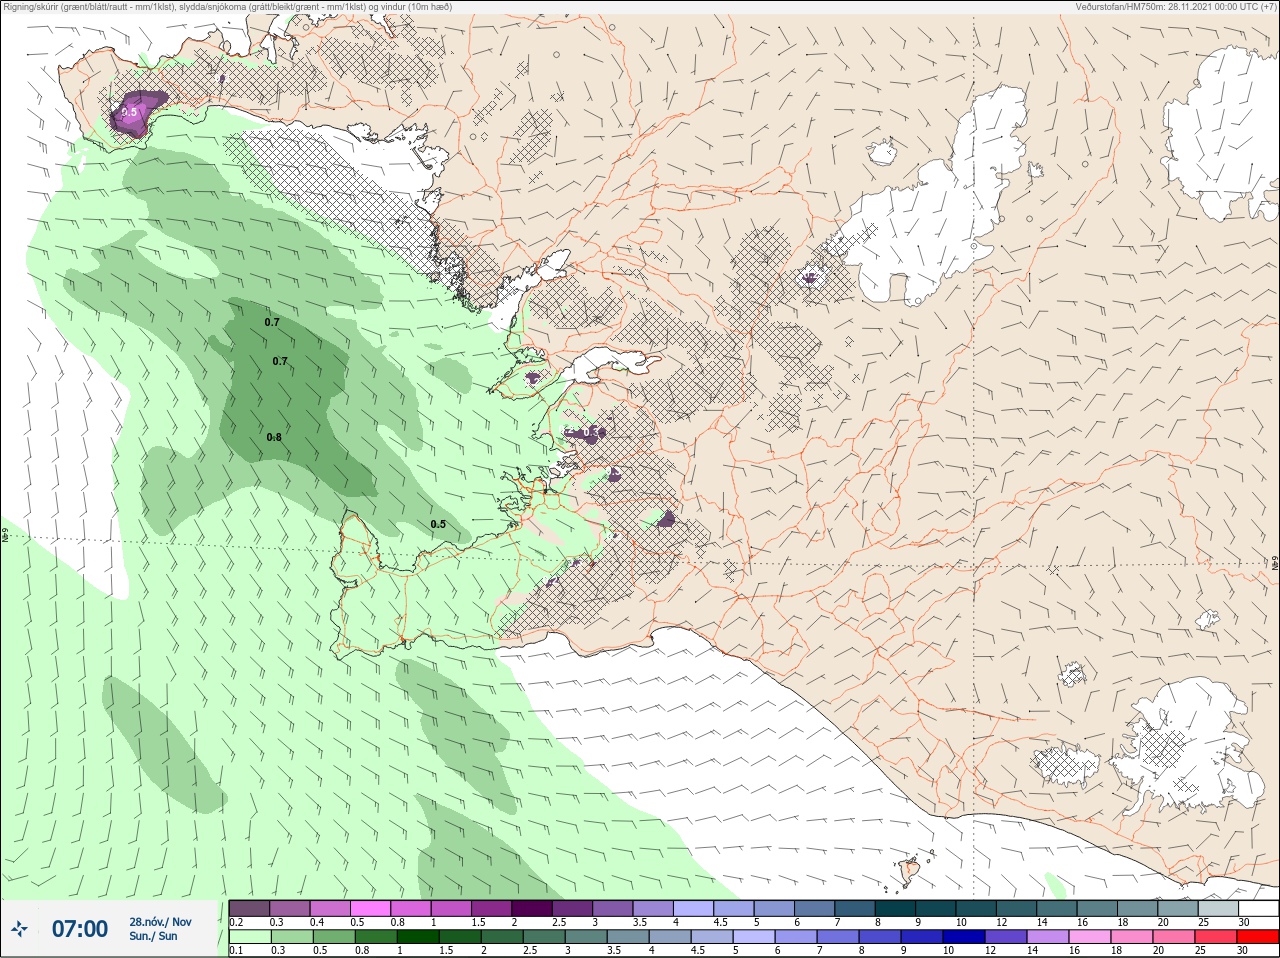Pick the upper legend swatch between 0.2 and 0.3
The image size is (1280, 958).
(x=249, y=908)
